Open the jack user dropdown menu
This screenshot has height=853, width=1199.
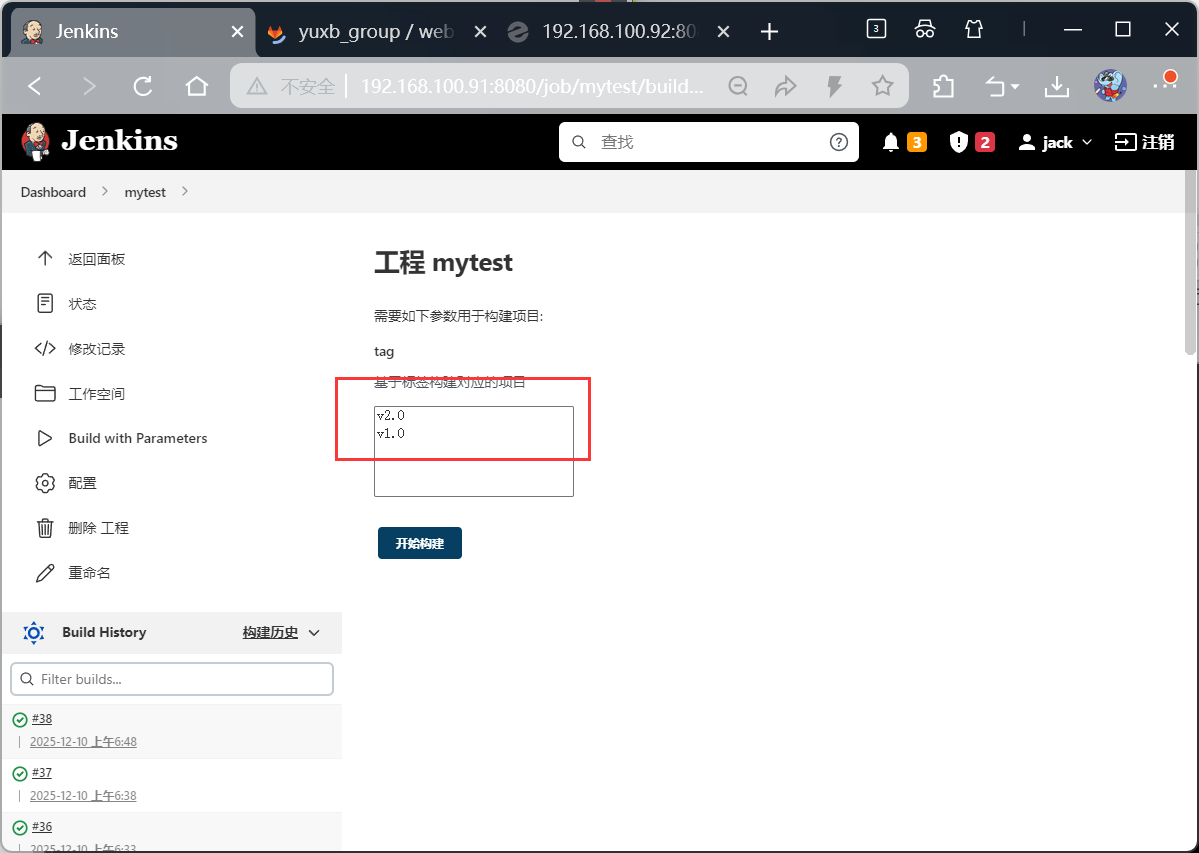(1055, 142)
